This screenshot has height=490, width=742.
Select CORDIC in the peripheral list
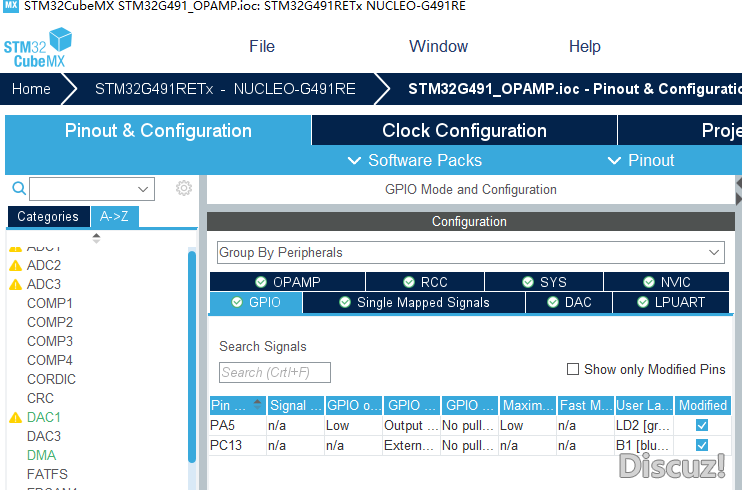(51, 379)
